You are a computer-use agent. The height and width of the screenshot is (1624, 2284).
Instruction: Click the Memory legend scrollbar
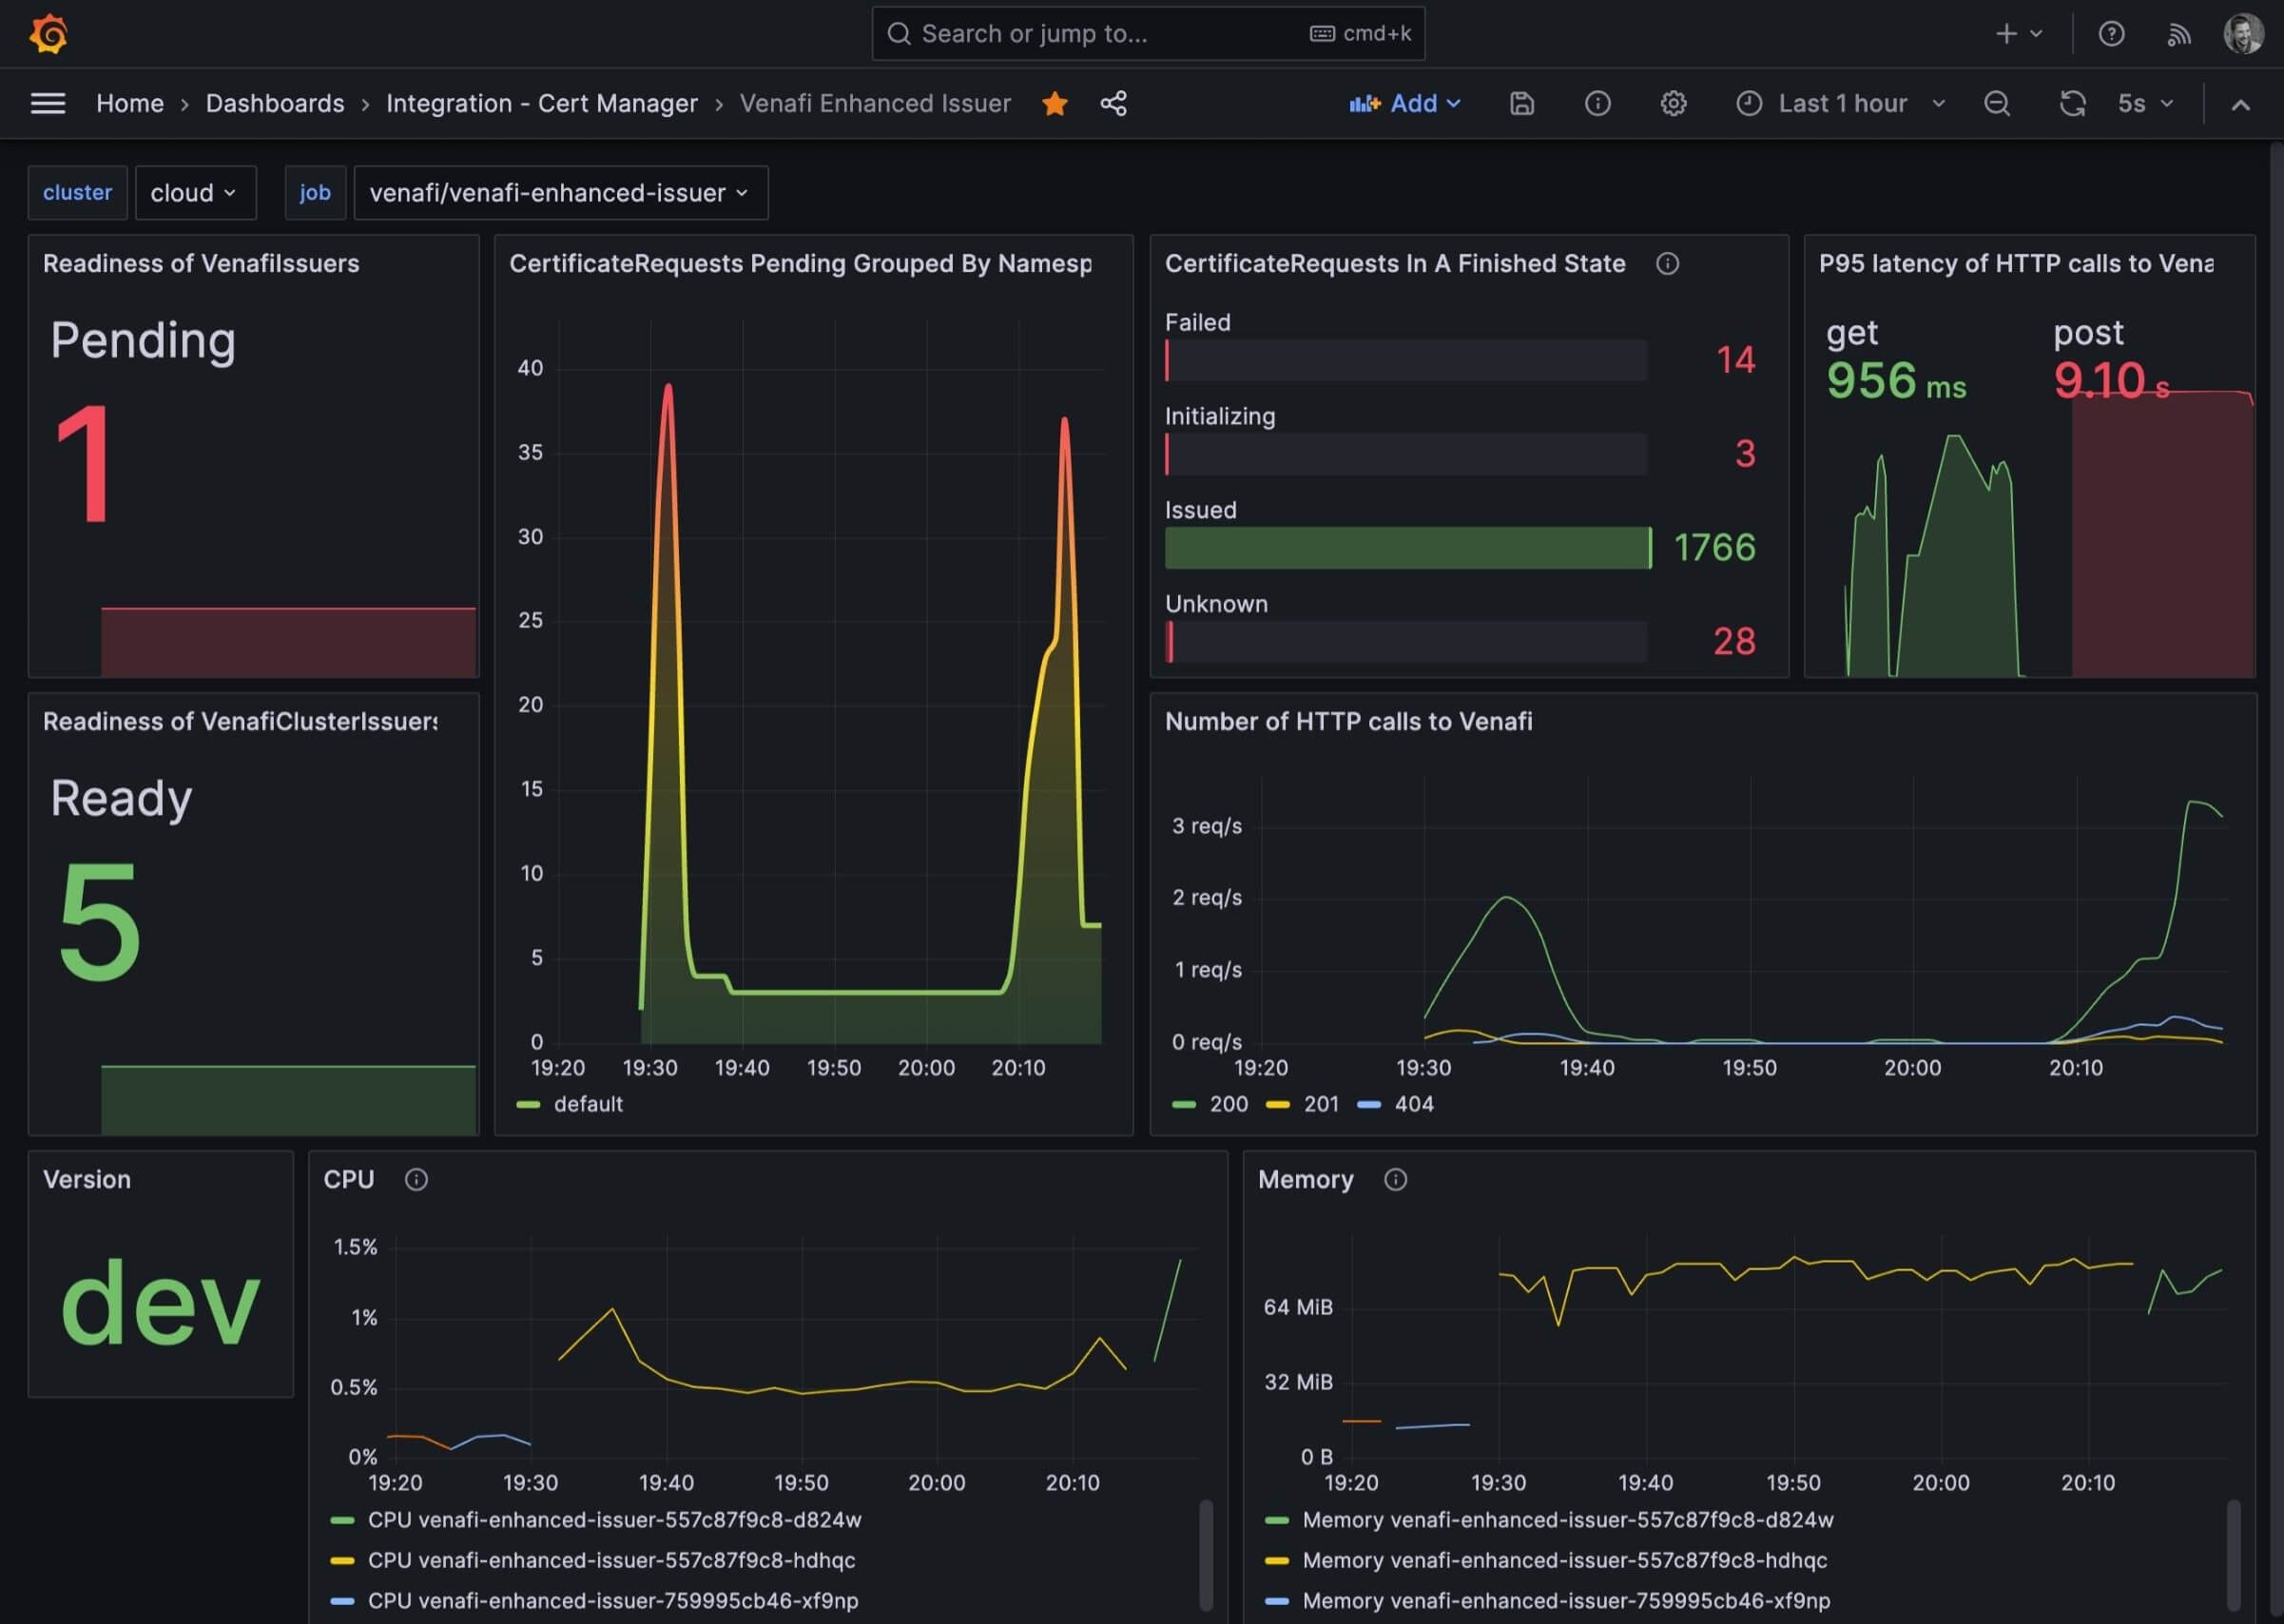tap(2234, 1554)
